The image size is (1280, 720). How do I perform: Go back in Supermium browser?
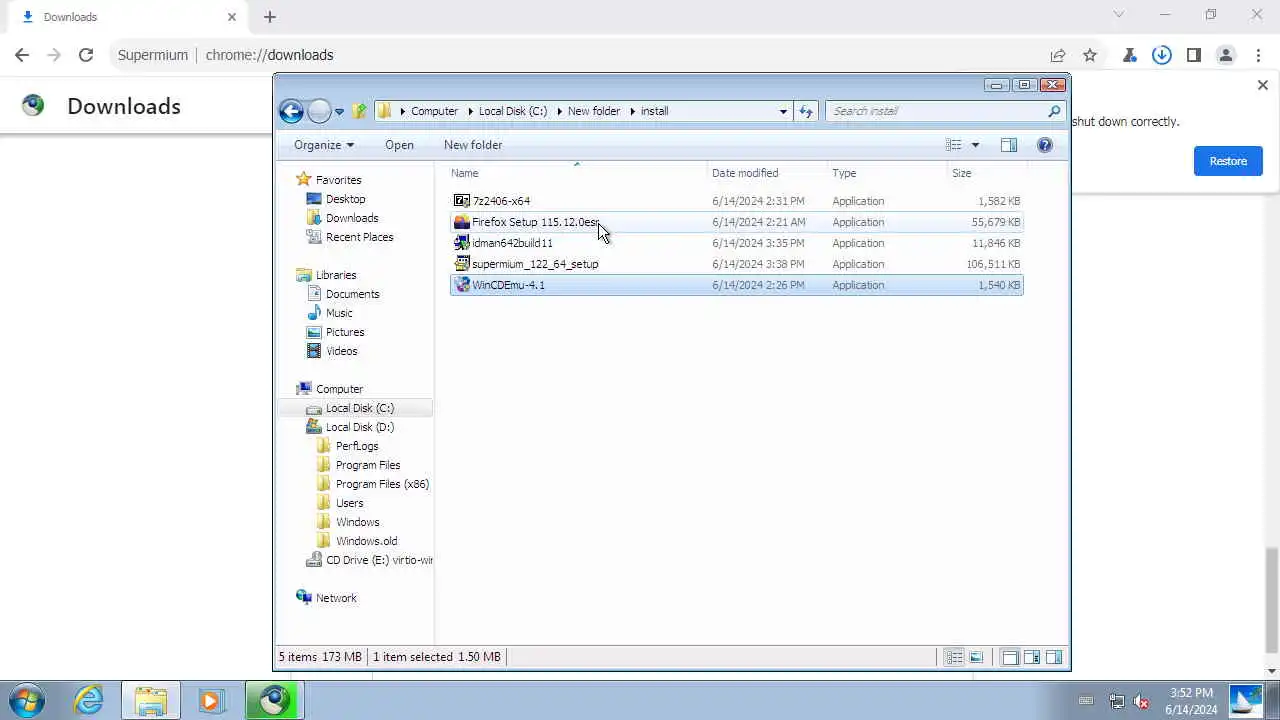point(22,55)
